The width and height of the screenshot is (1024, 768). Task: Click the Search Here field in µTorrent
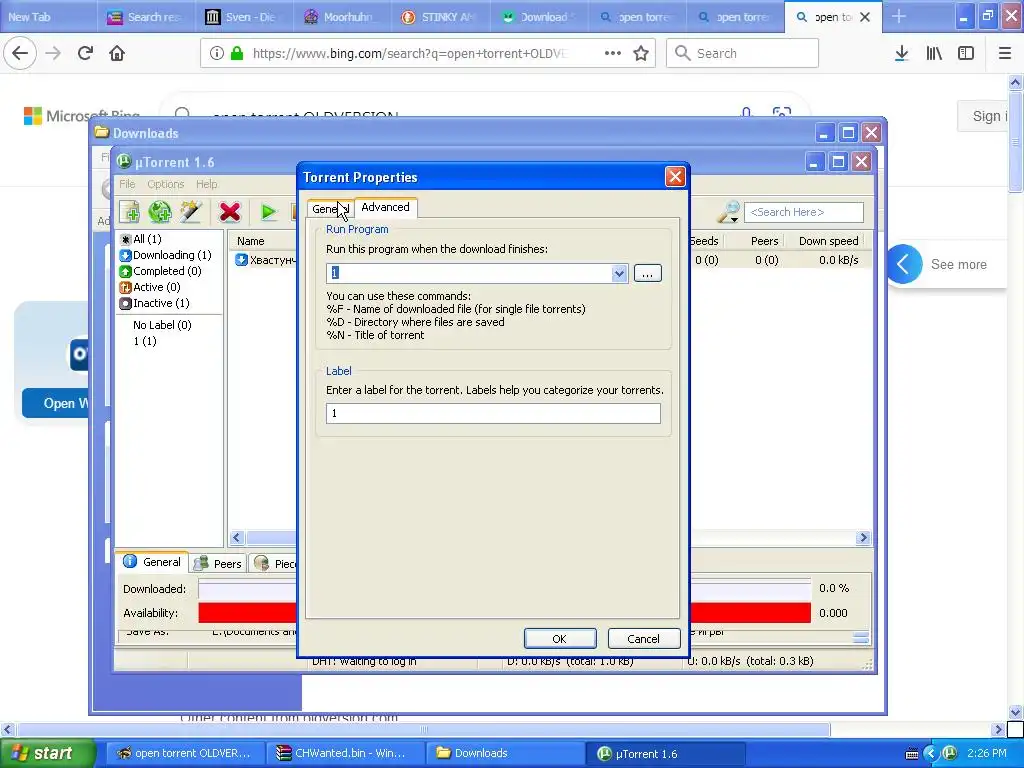tap(803, 212)
